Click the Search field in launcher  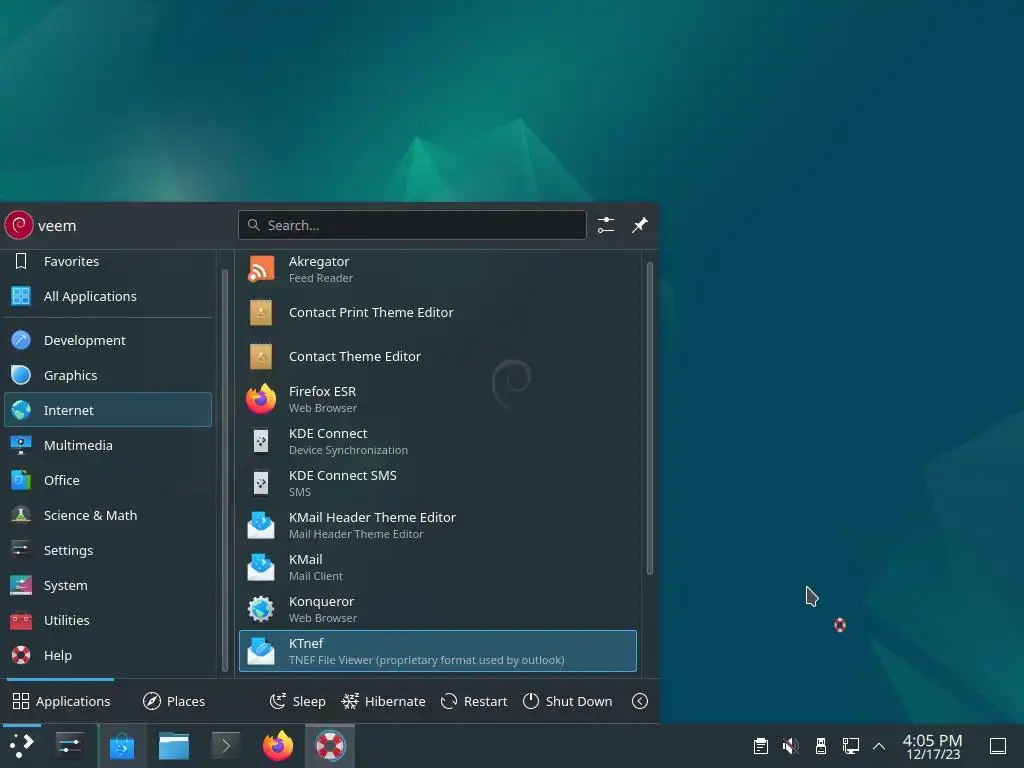(x=412, y=225)
